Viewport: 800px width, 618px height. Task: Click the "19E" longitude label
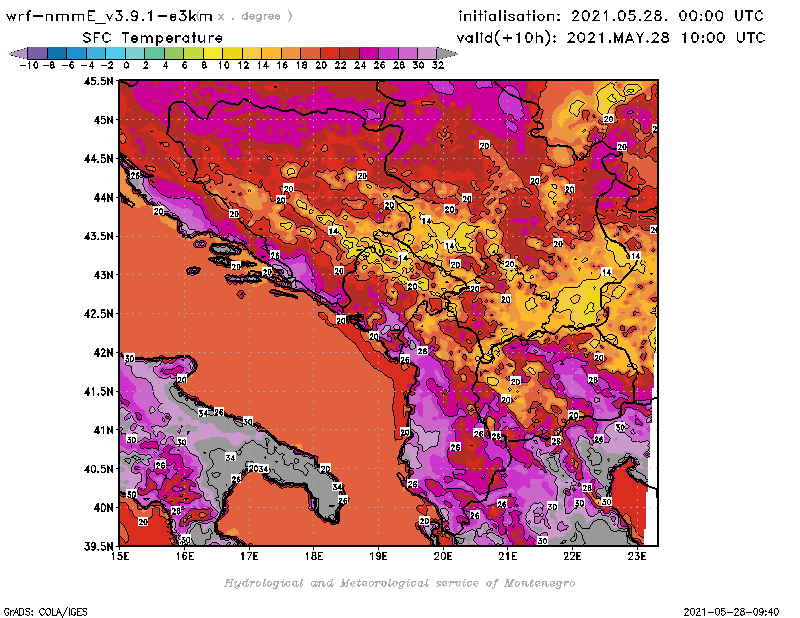pos(378,556)
